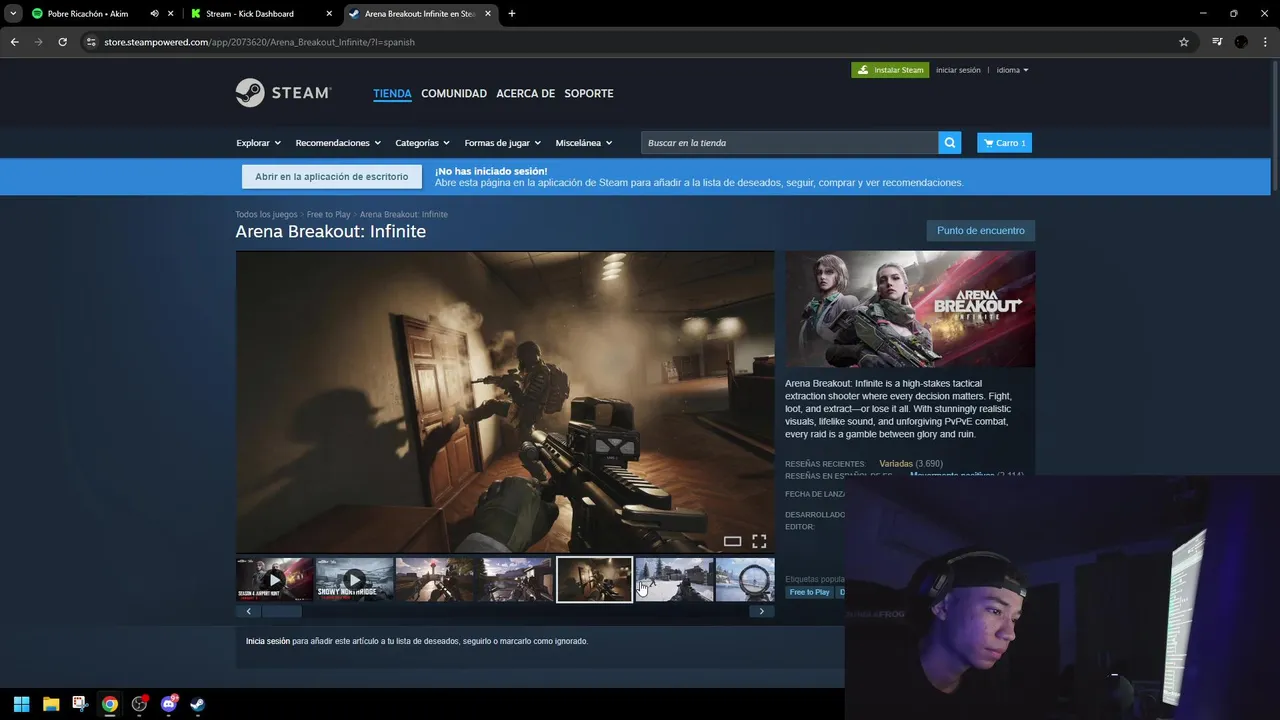The width and height of the screenshot is (1280, 720).
Task: Expand the Explorar dropdown
Action: coord(258,143)
